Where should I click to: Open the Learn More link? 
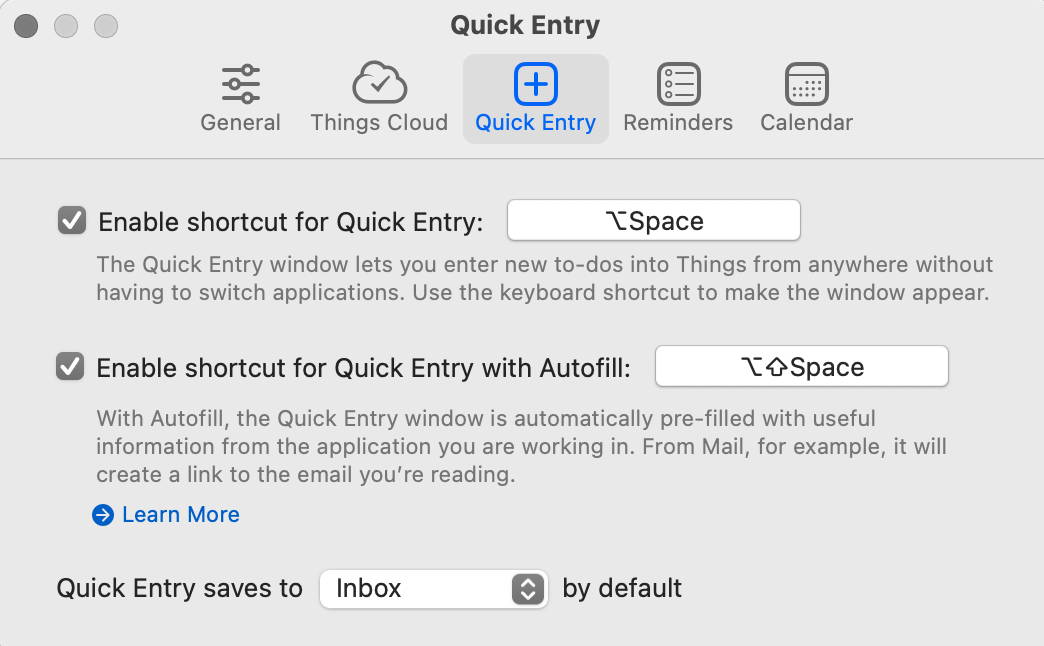coord(180,515)
